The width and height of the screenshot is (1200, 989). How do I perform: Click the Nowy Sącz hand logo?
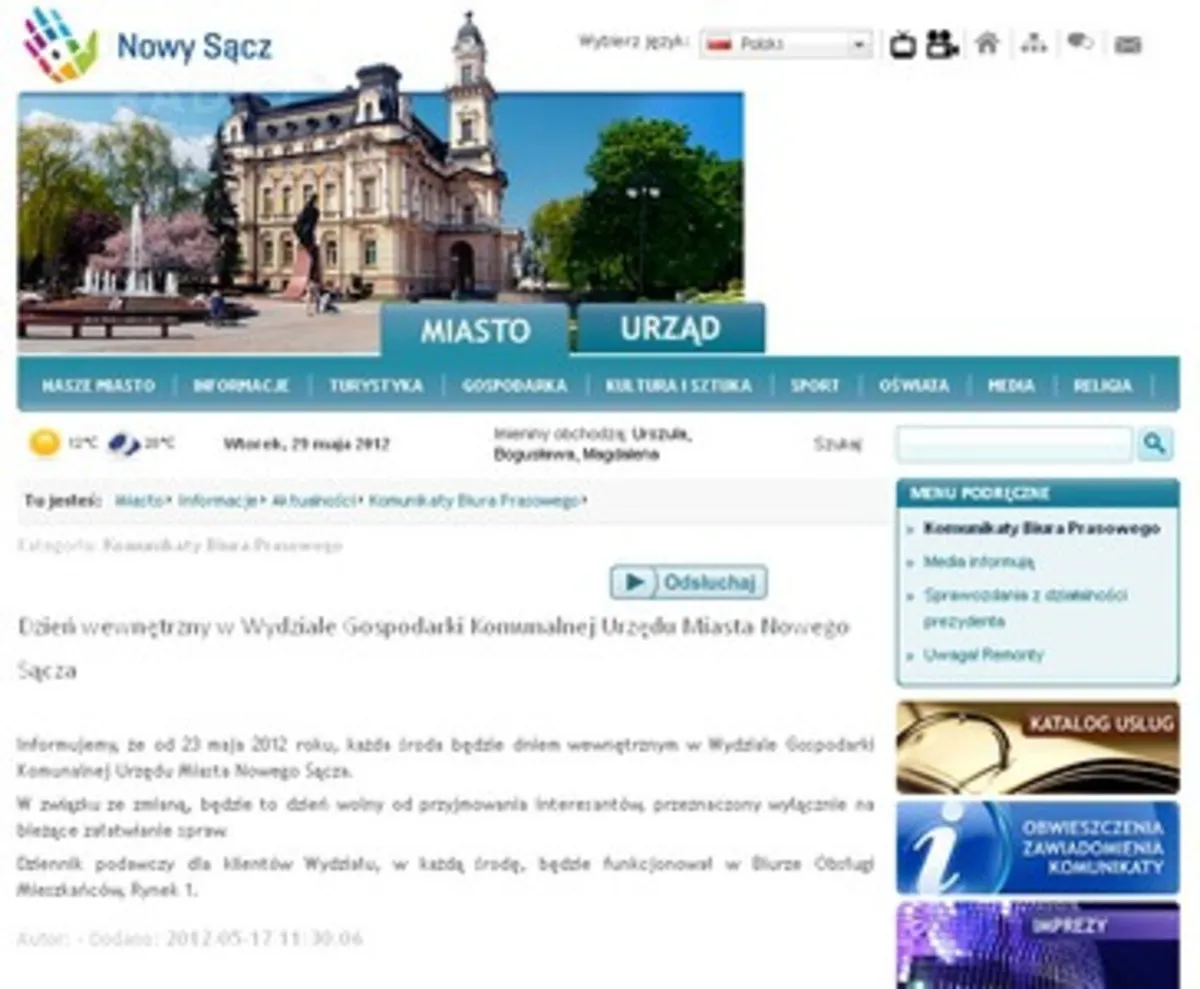pos(61,44)
